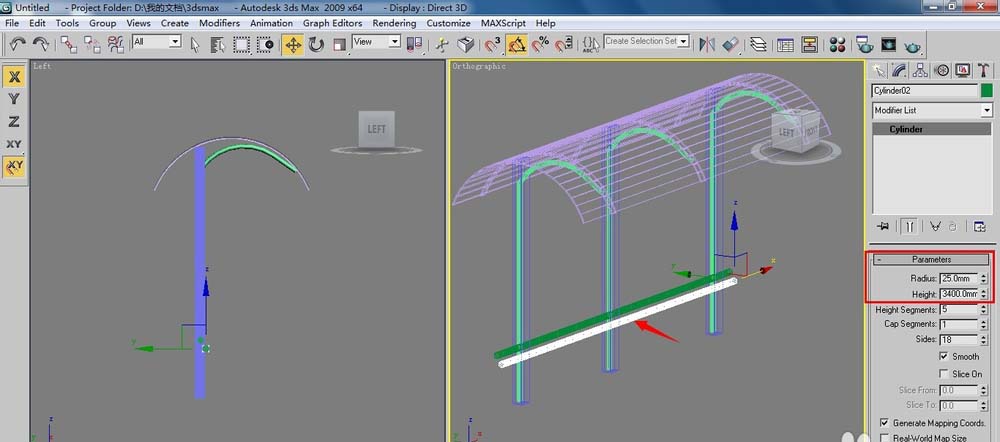Open Curve Editor icon

click(786, 45)
